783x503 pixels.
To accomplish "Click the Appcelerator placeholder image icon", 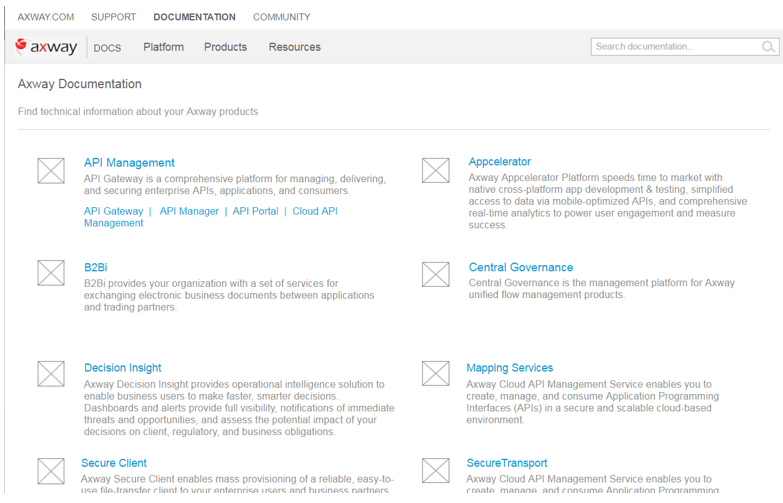I will (x=435, y=170).
